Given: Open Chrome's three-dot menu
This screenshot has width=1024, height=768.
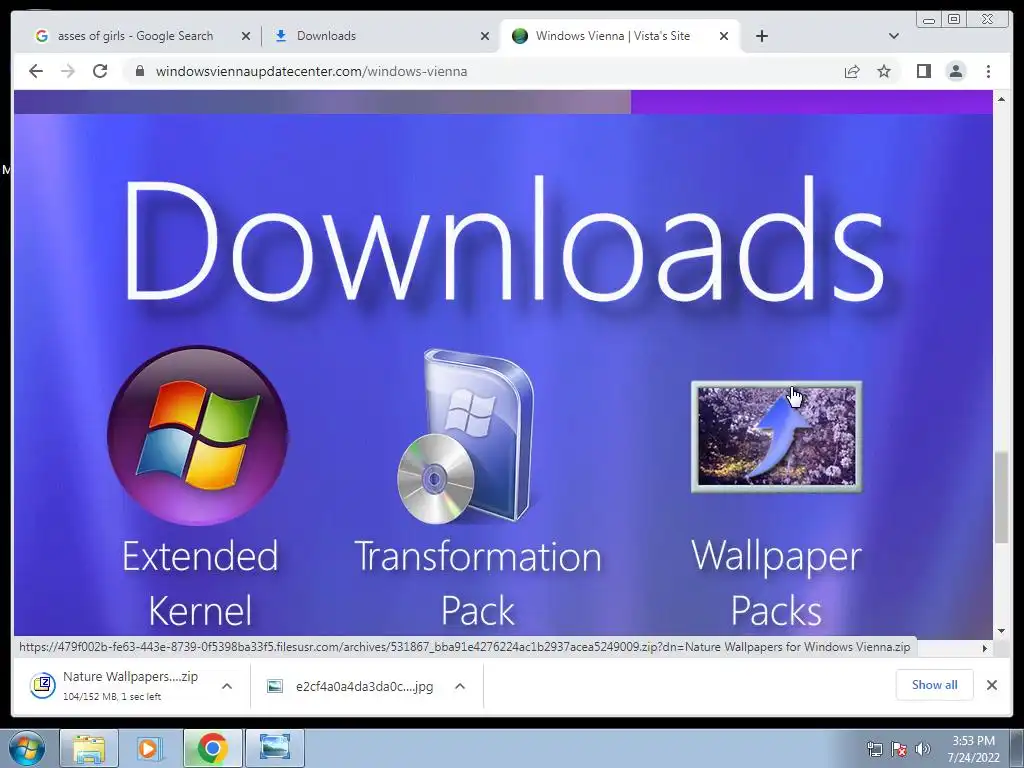Looking at the screenshot, I should (x=988, y=71).
